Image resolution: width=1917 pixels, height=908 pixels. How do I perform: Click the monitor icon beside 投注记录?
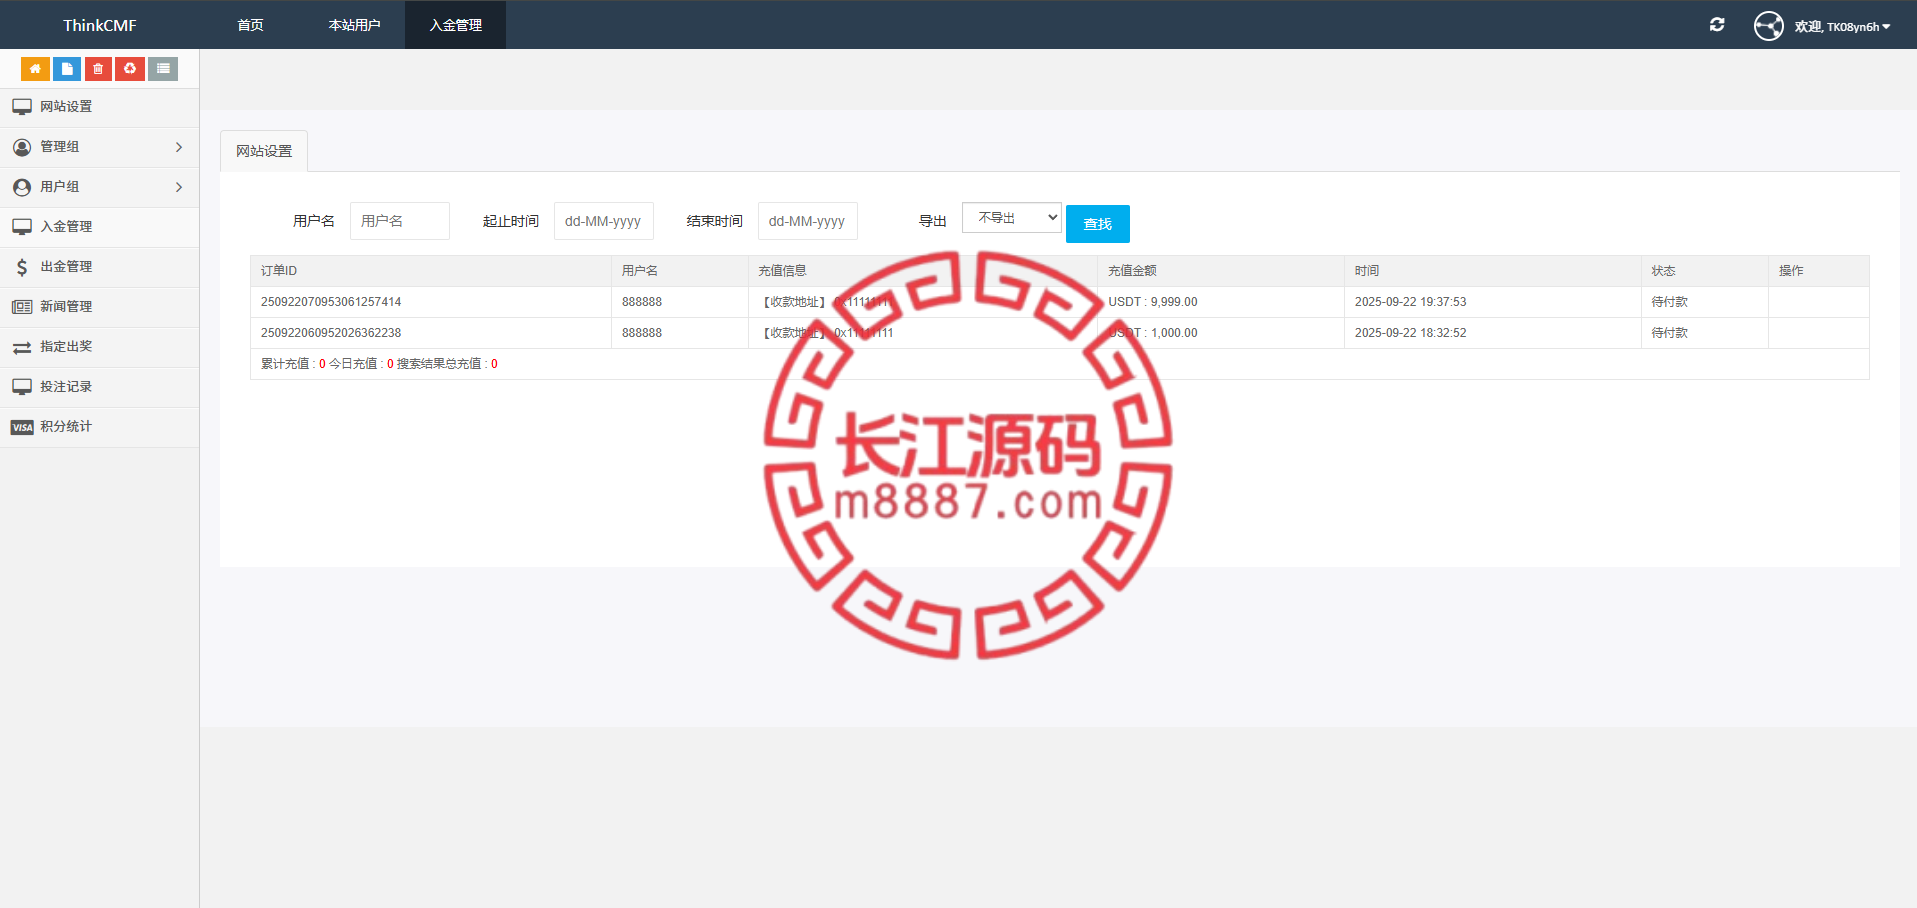click(22, 387)
